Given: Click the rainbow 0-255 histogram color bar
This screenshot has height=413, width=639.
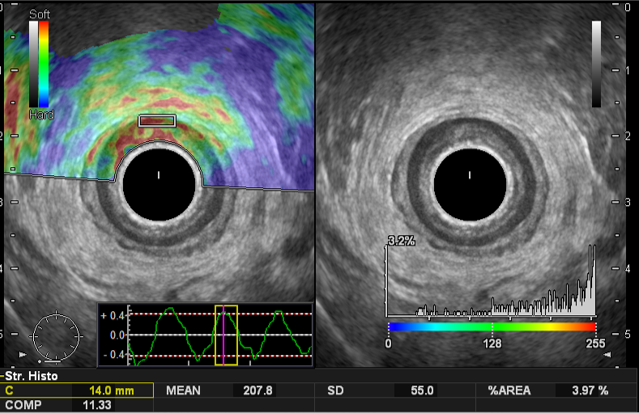Looking at the screenshot, I should 490,327.
